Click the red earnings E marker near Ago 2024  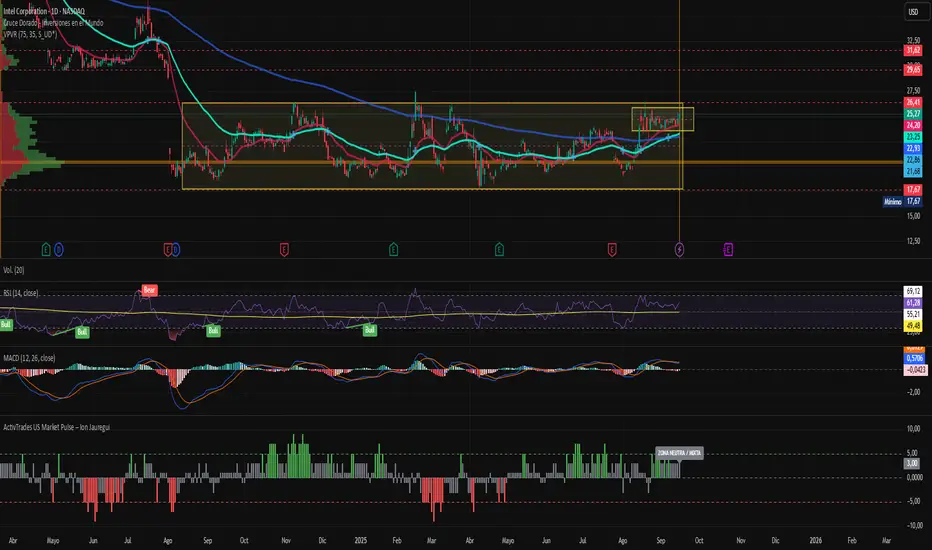pos(168,250)
